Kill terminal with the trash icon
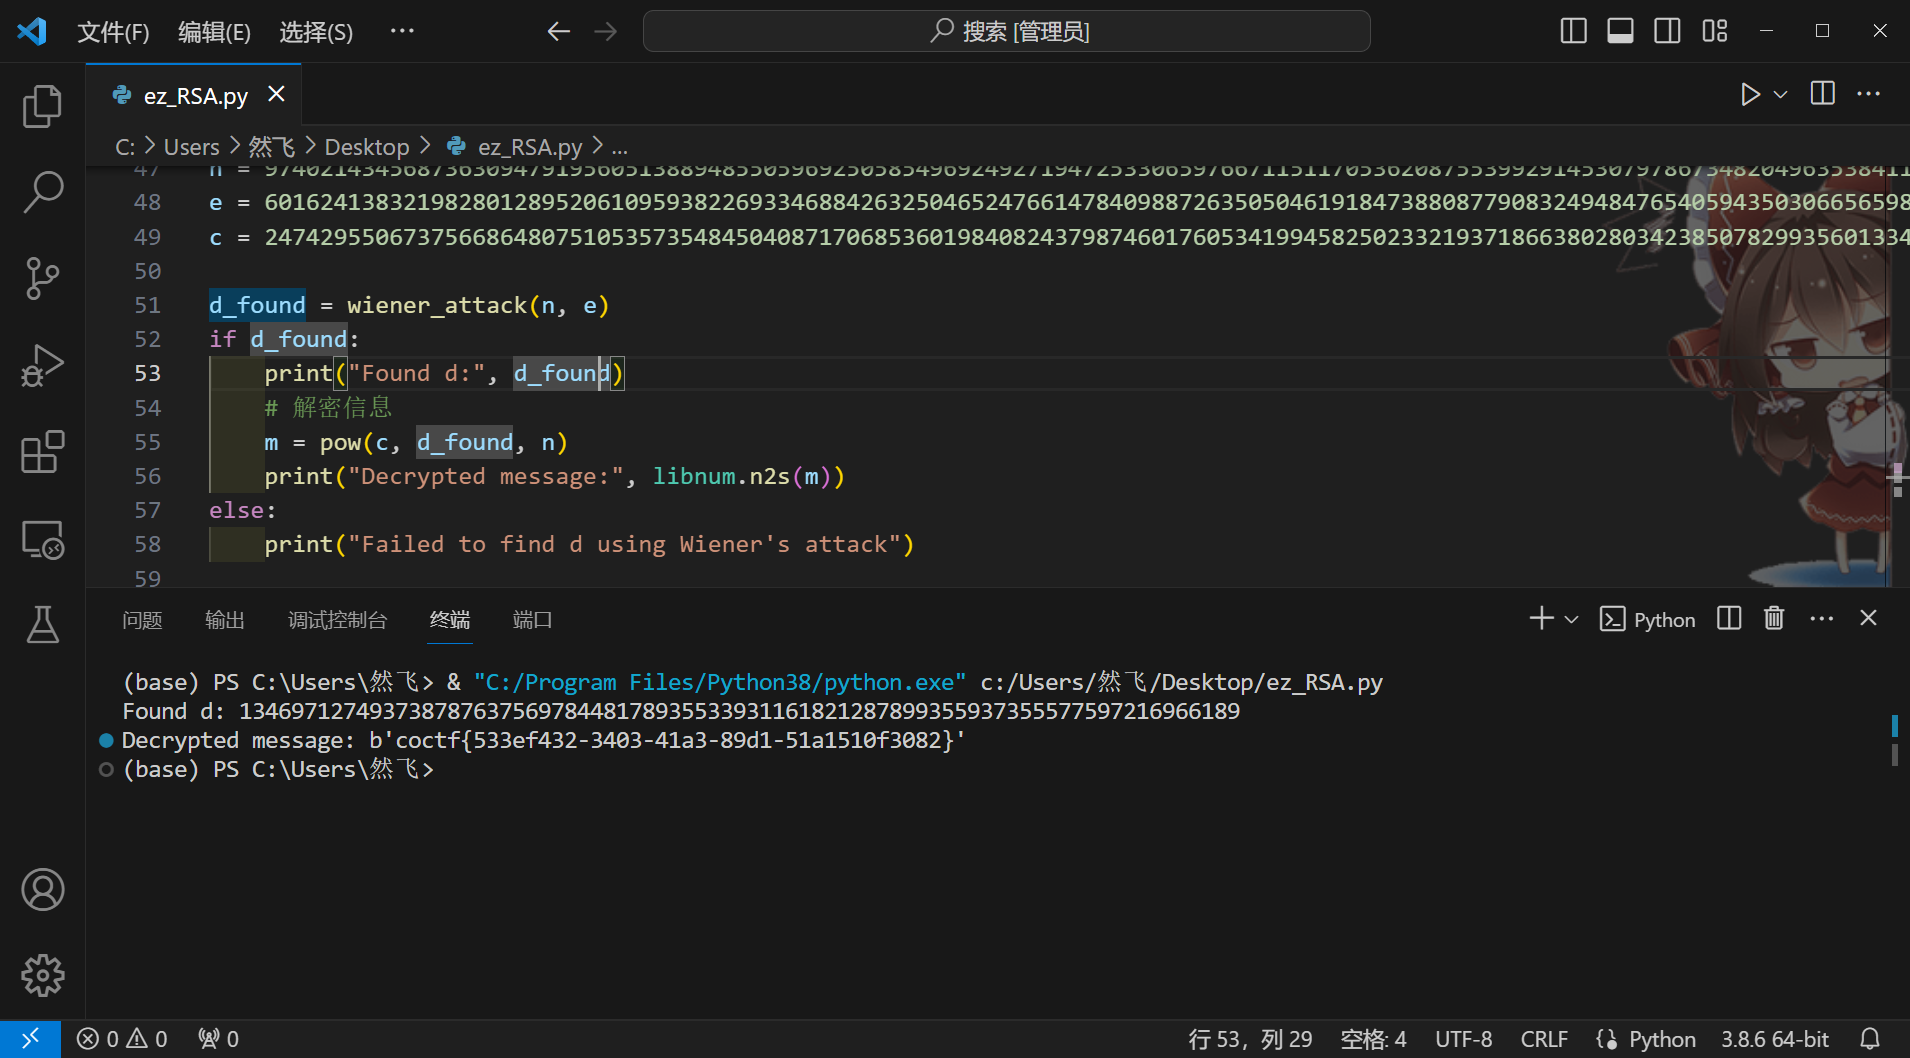The width and height of the screenshot is (1910, 1058). pyautogui.click(x=1774, y=618)
